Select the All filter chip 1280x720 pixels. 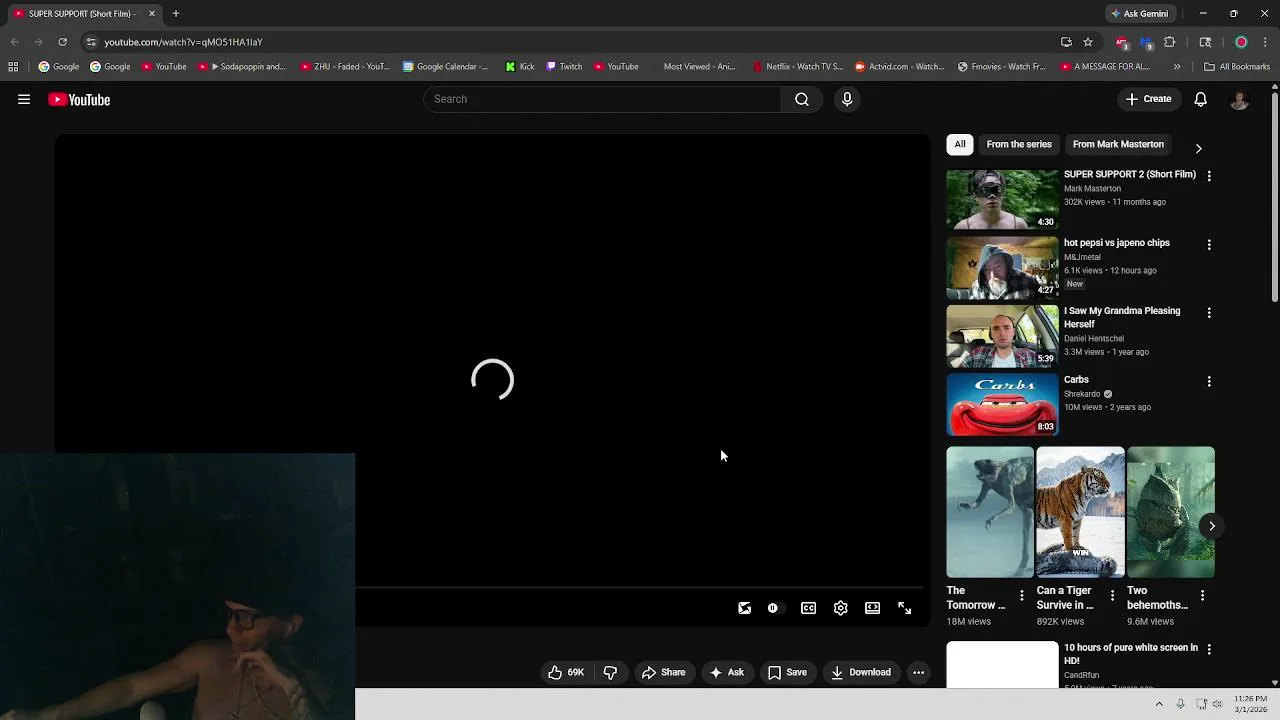[x=960, y=144]
